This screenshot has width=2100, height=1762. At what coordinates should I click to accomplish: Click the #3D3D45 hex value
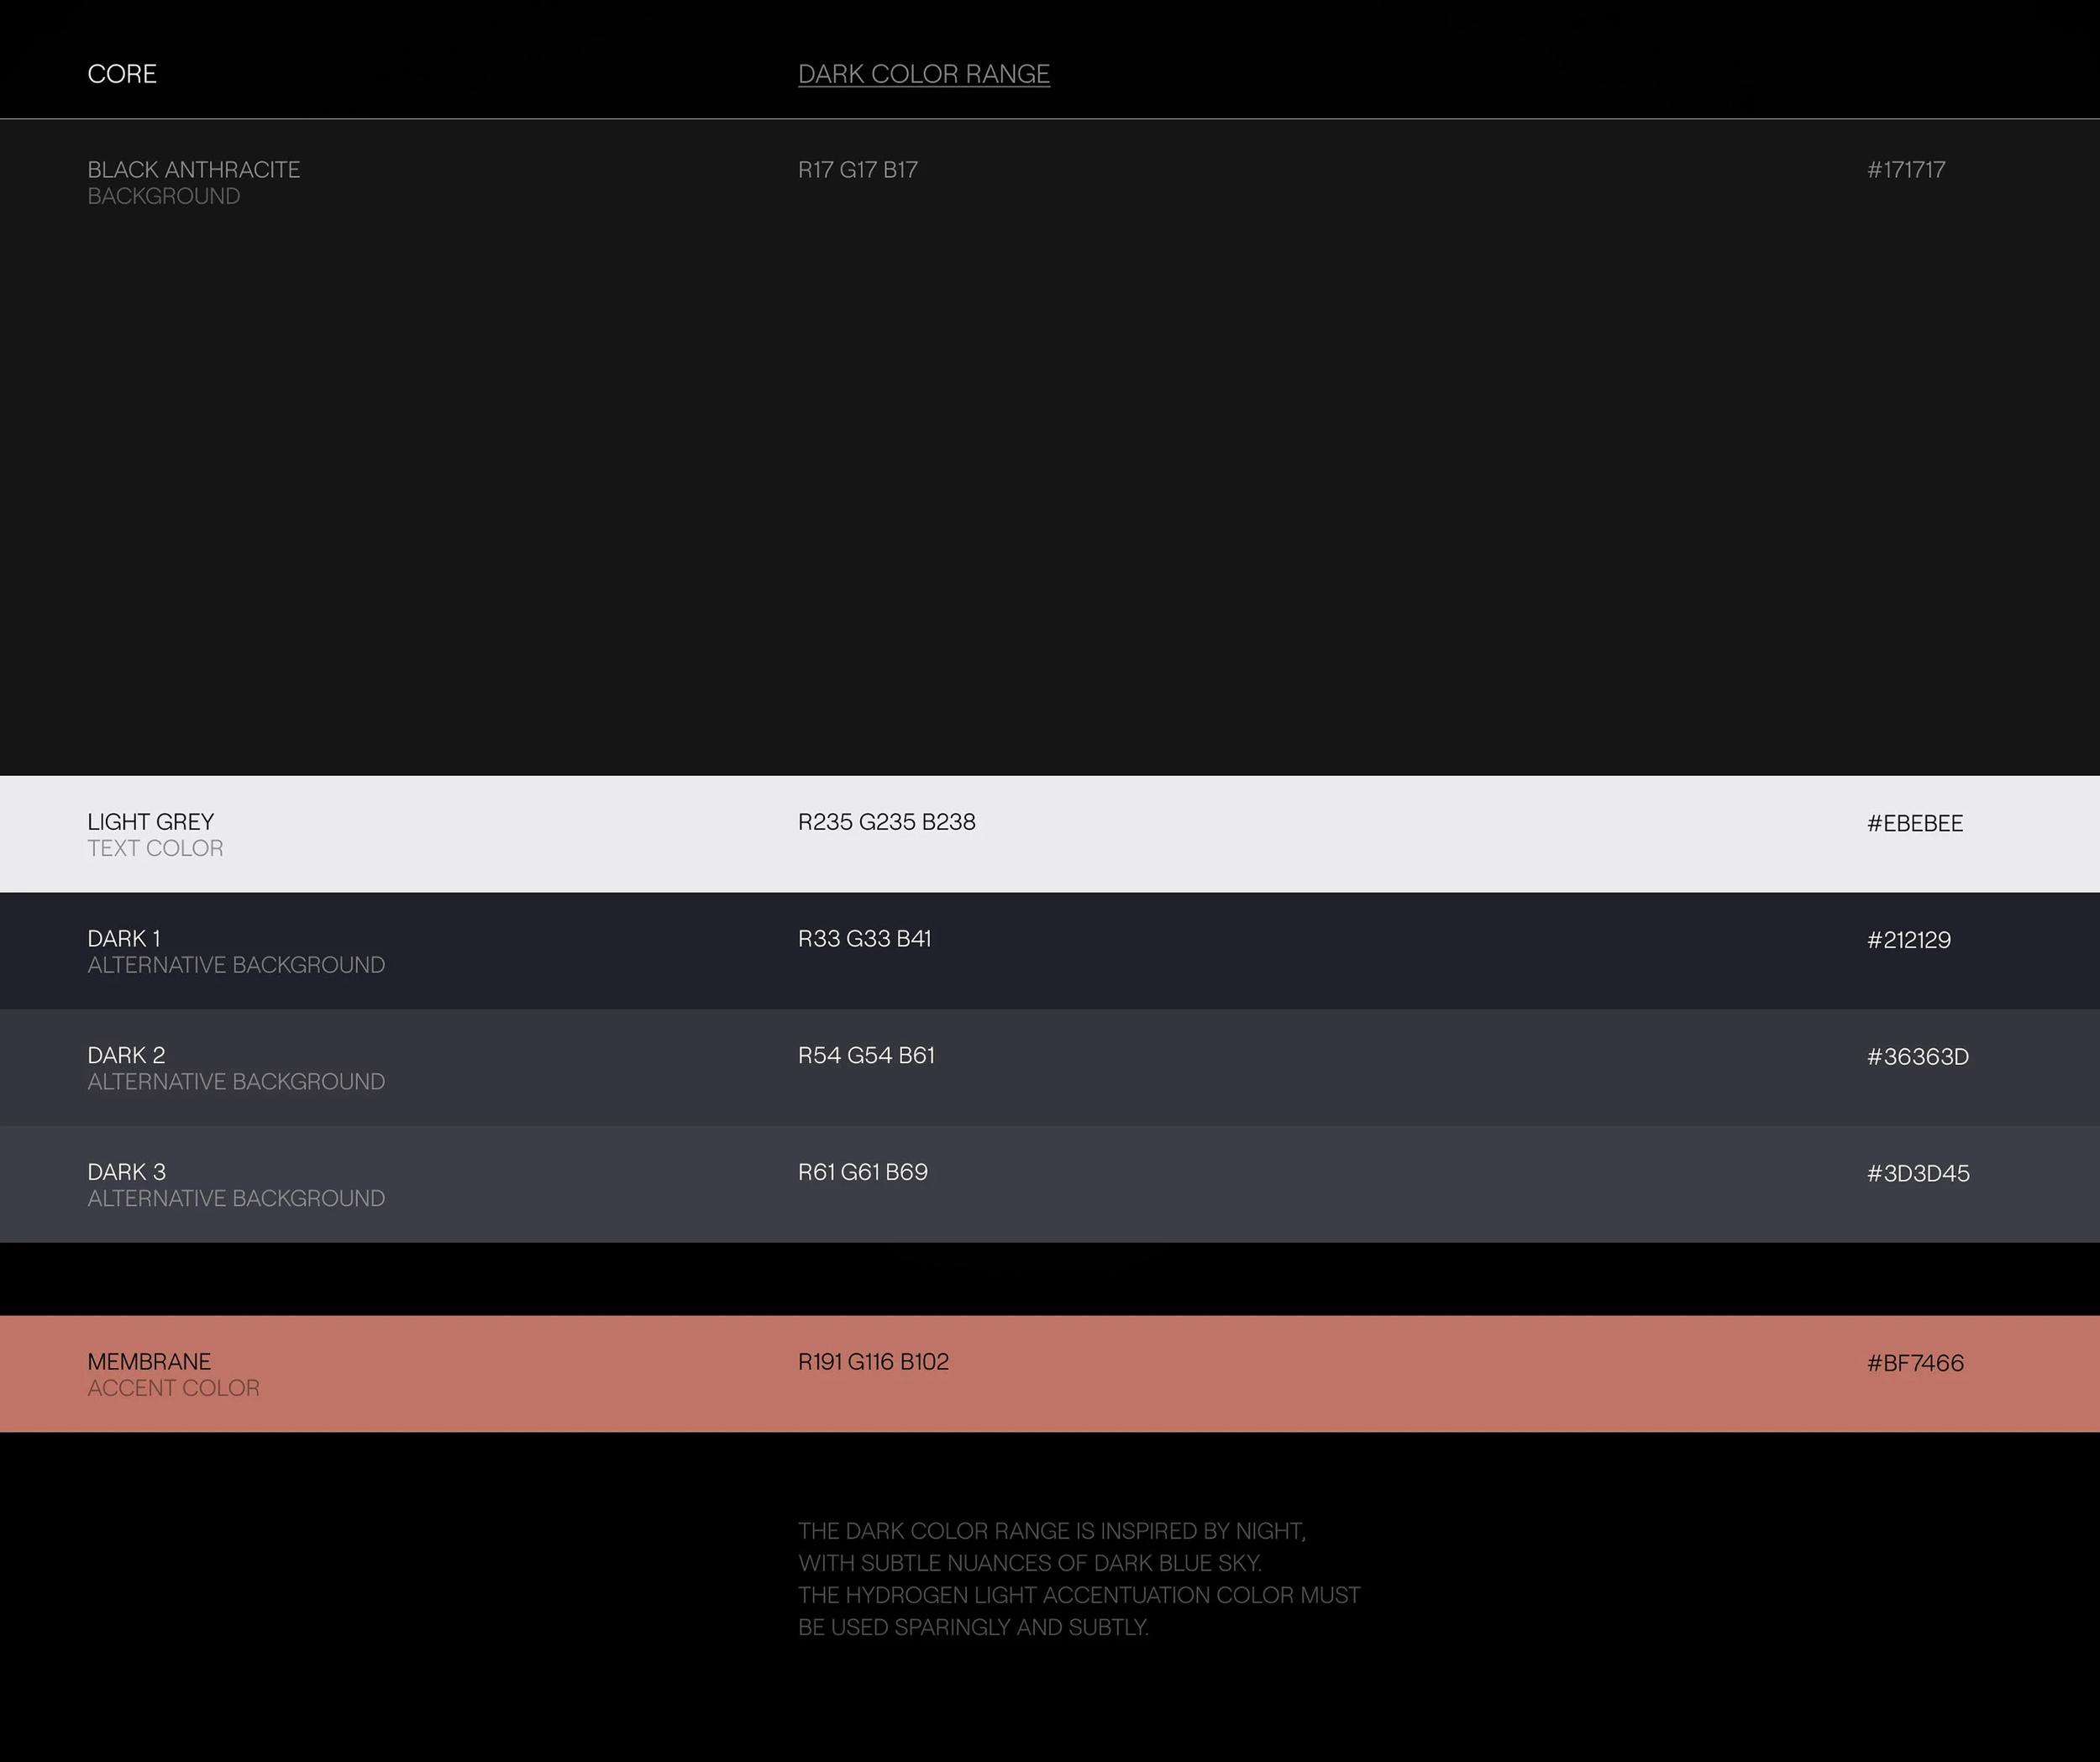[1917, 1173]
